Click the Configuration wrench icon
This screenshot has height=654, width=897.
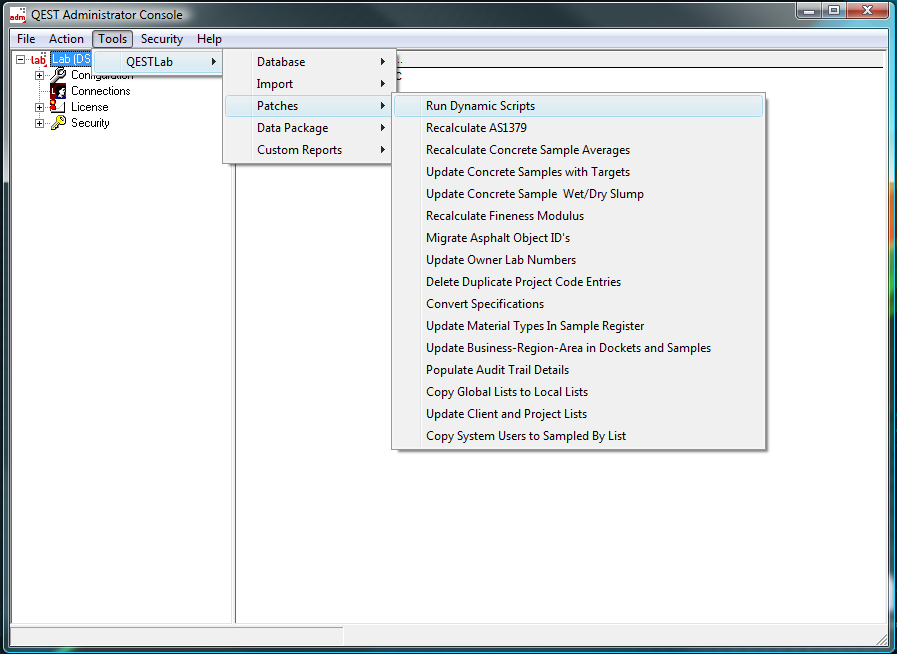[58, 76]
